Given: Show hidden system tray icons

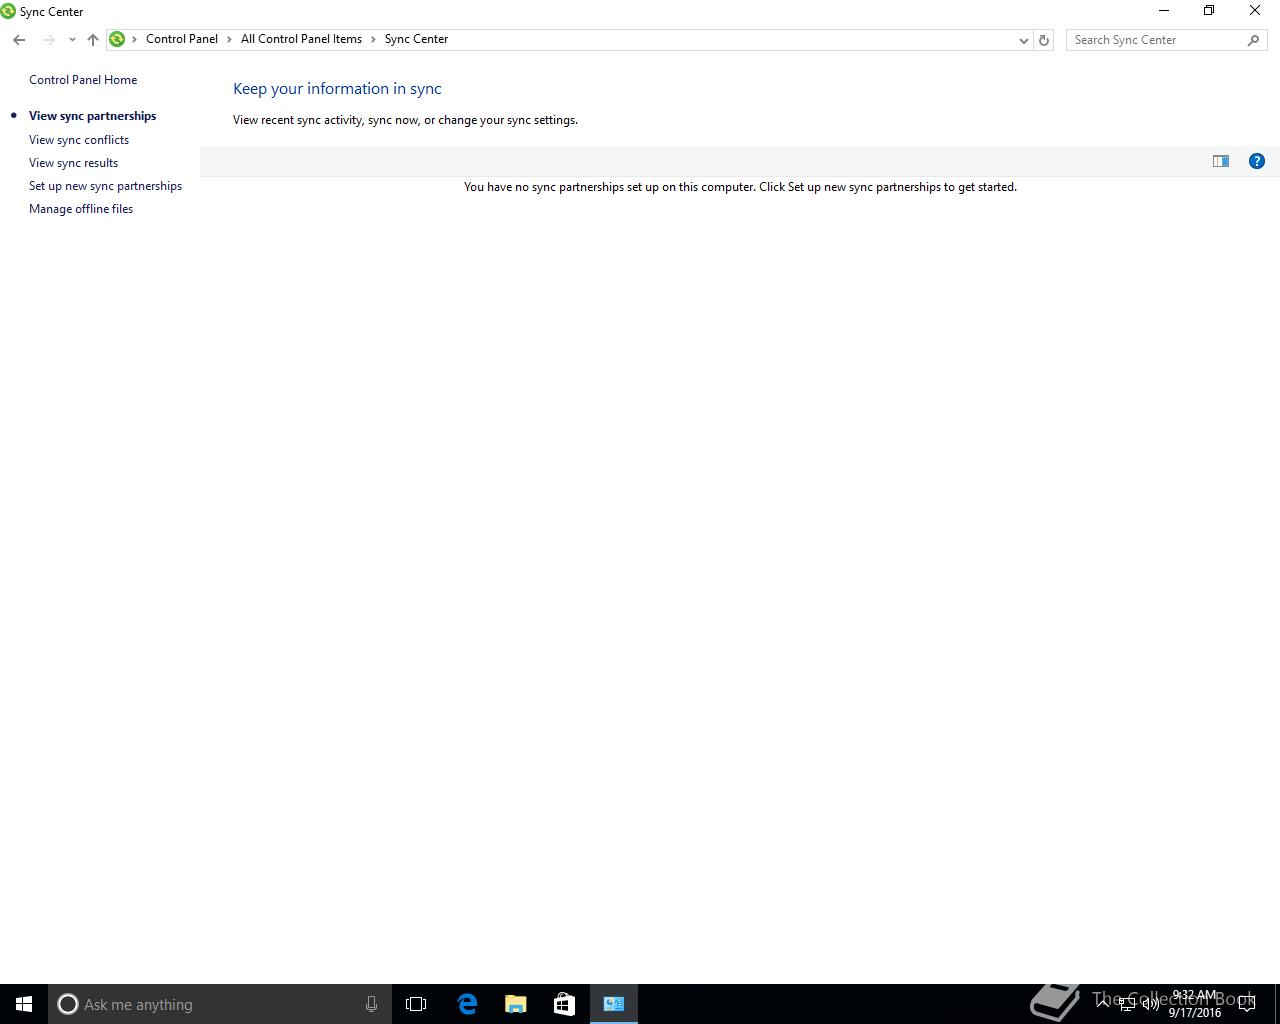Looking at the screenshot, I should click(x=1104, y=1004).
